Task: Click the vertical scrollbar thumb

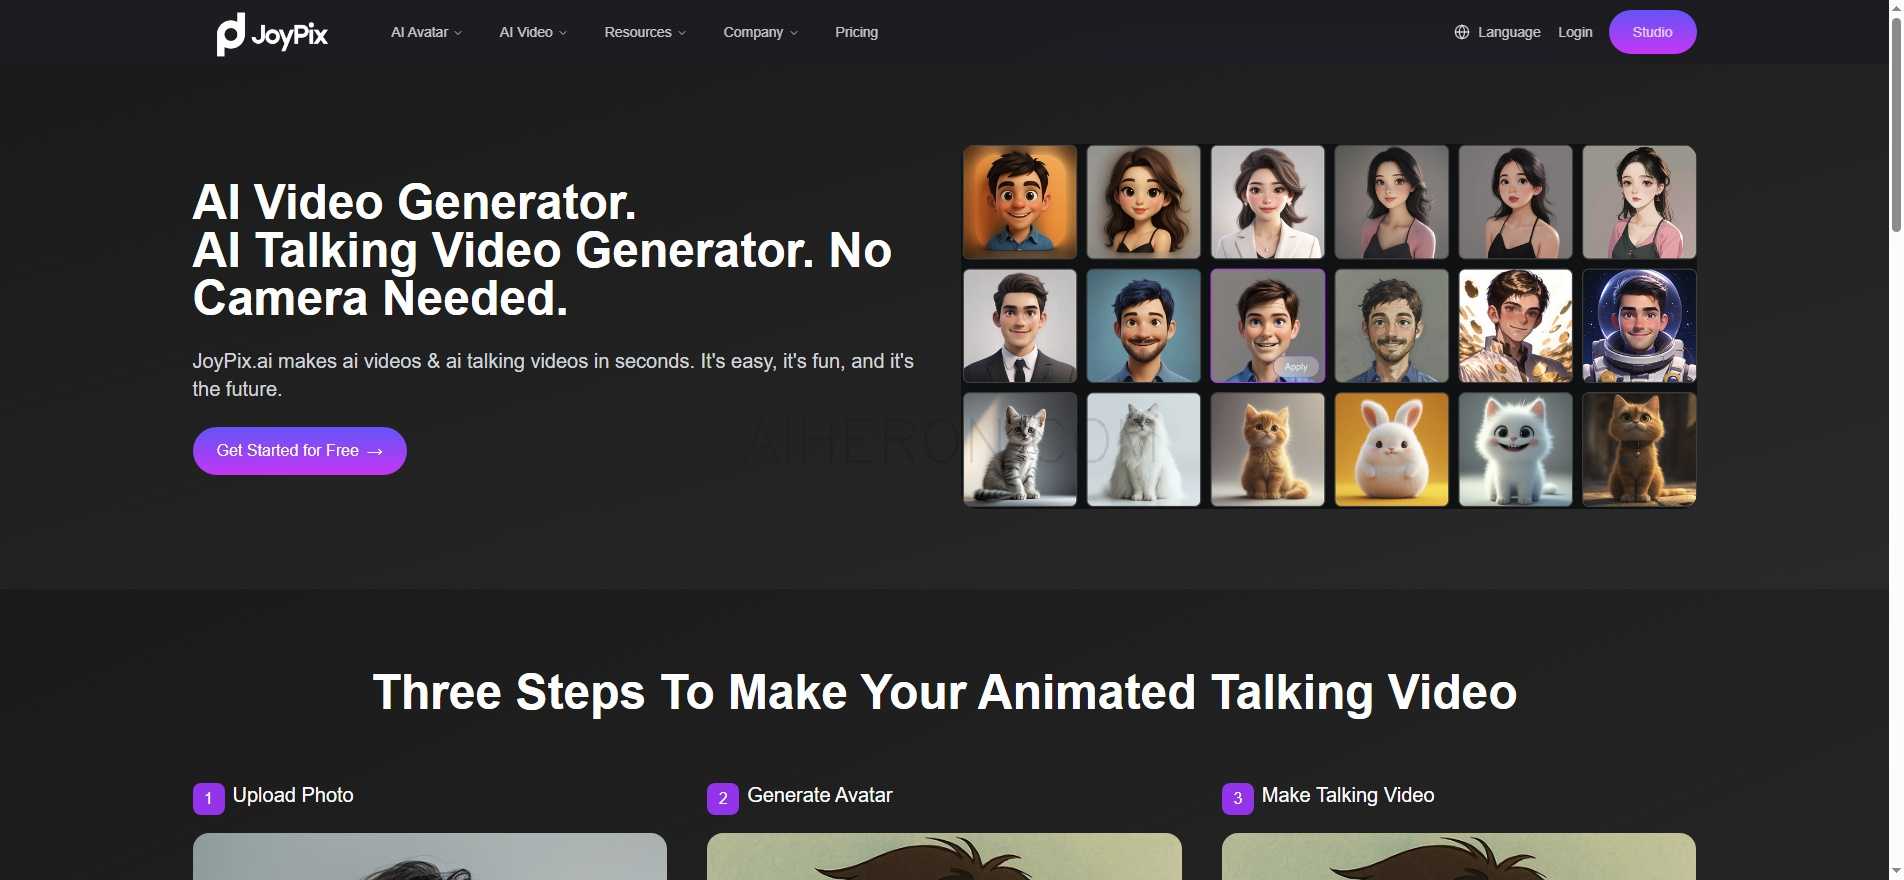Action: (x=1895, y=124)
